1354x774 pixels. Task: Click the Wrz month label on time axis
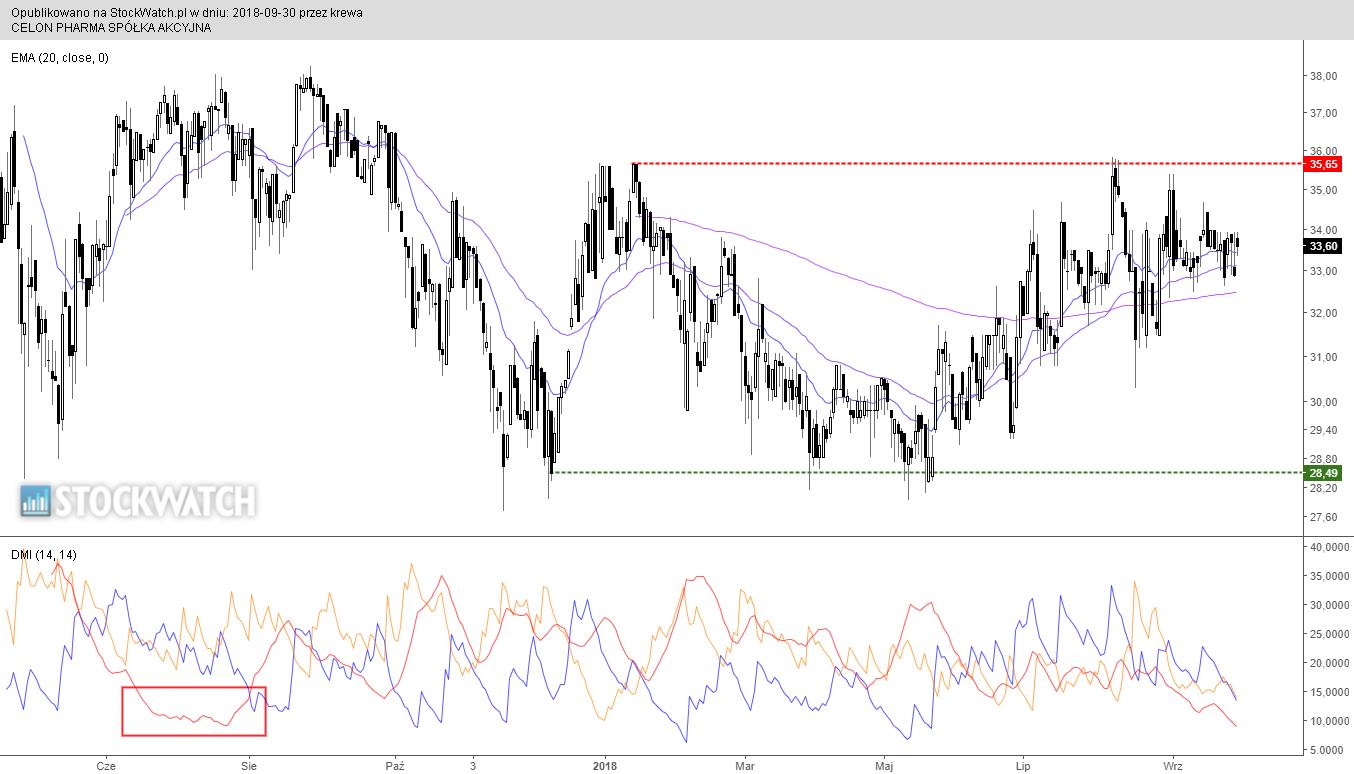(x=1172, y=766)
